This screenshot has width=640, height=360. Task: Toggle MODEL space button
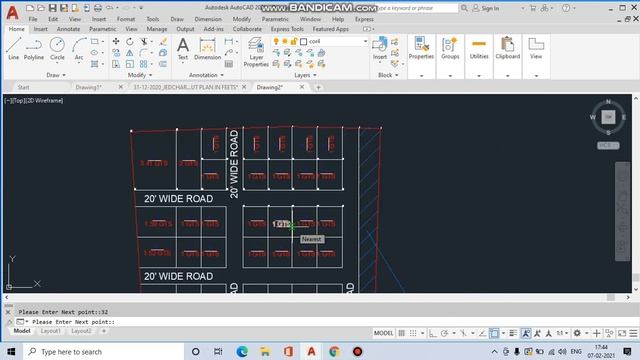pos(384,333)
